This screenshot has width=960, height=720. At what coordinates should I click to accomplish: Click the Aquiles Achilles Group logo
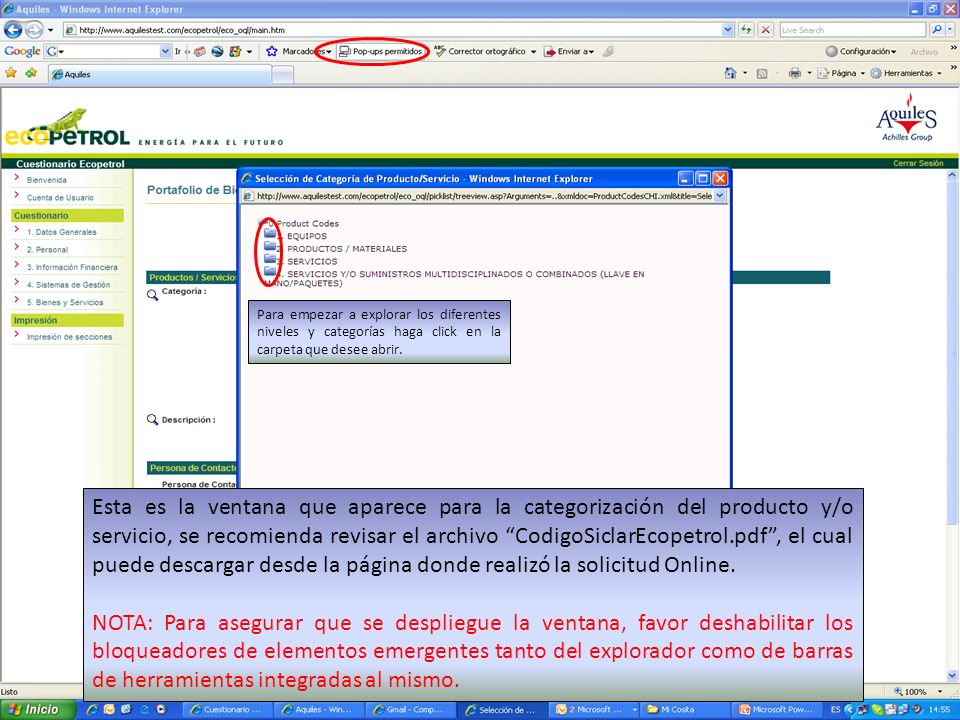point(907,118)
